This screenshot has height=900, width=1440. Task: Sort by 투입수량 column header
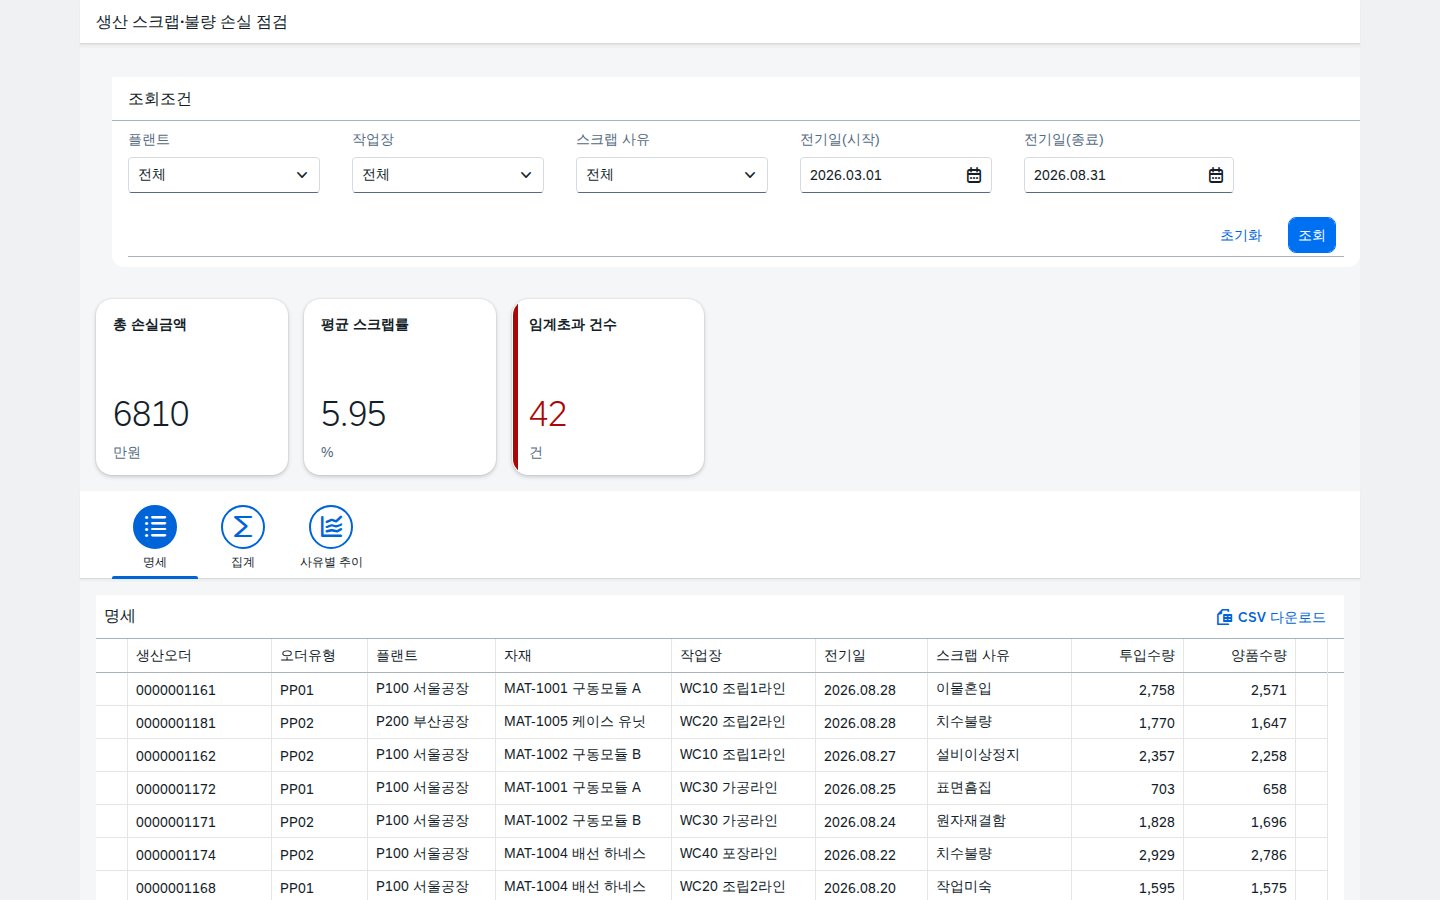point(1128,656)
